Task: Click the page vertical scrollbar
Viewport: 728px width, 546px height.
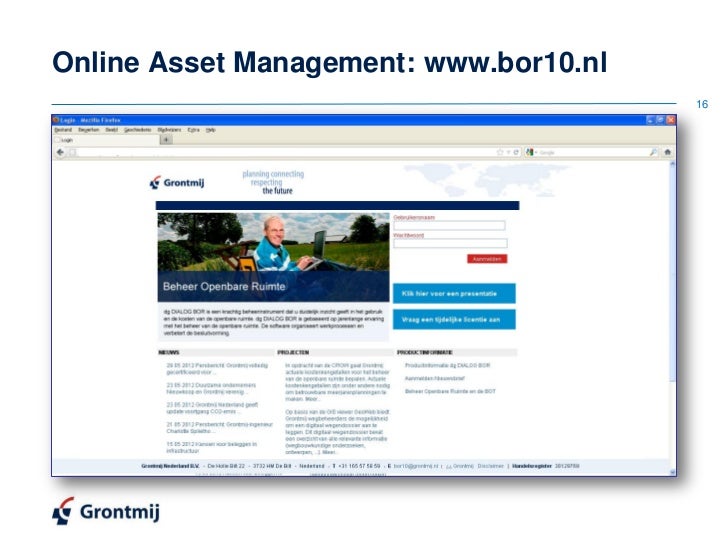Action: 672,274
